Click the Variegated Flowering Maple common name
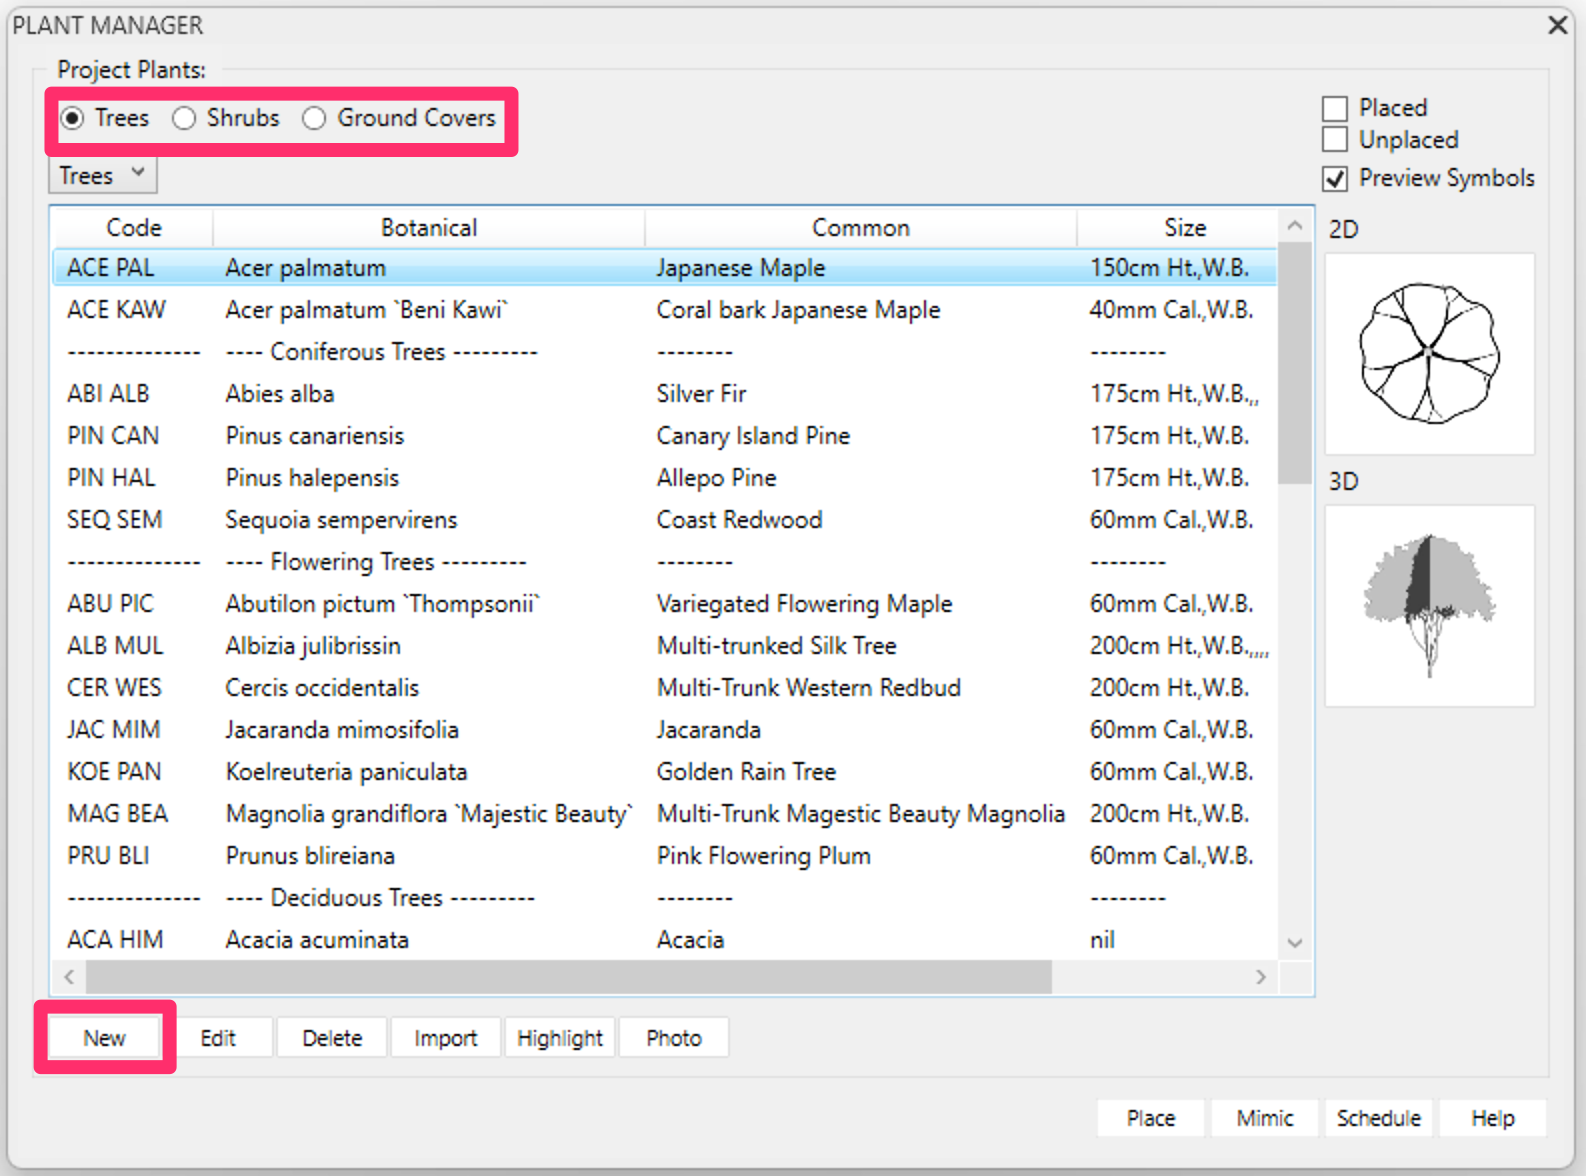Image resolution: width=1586 pixels, height=1176 pixels. (804, 604)
